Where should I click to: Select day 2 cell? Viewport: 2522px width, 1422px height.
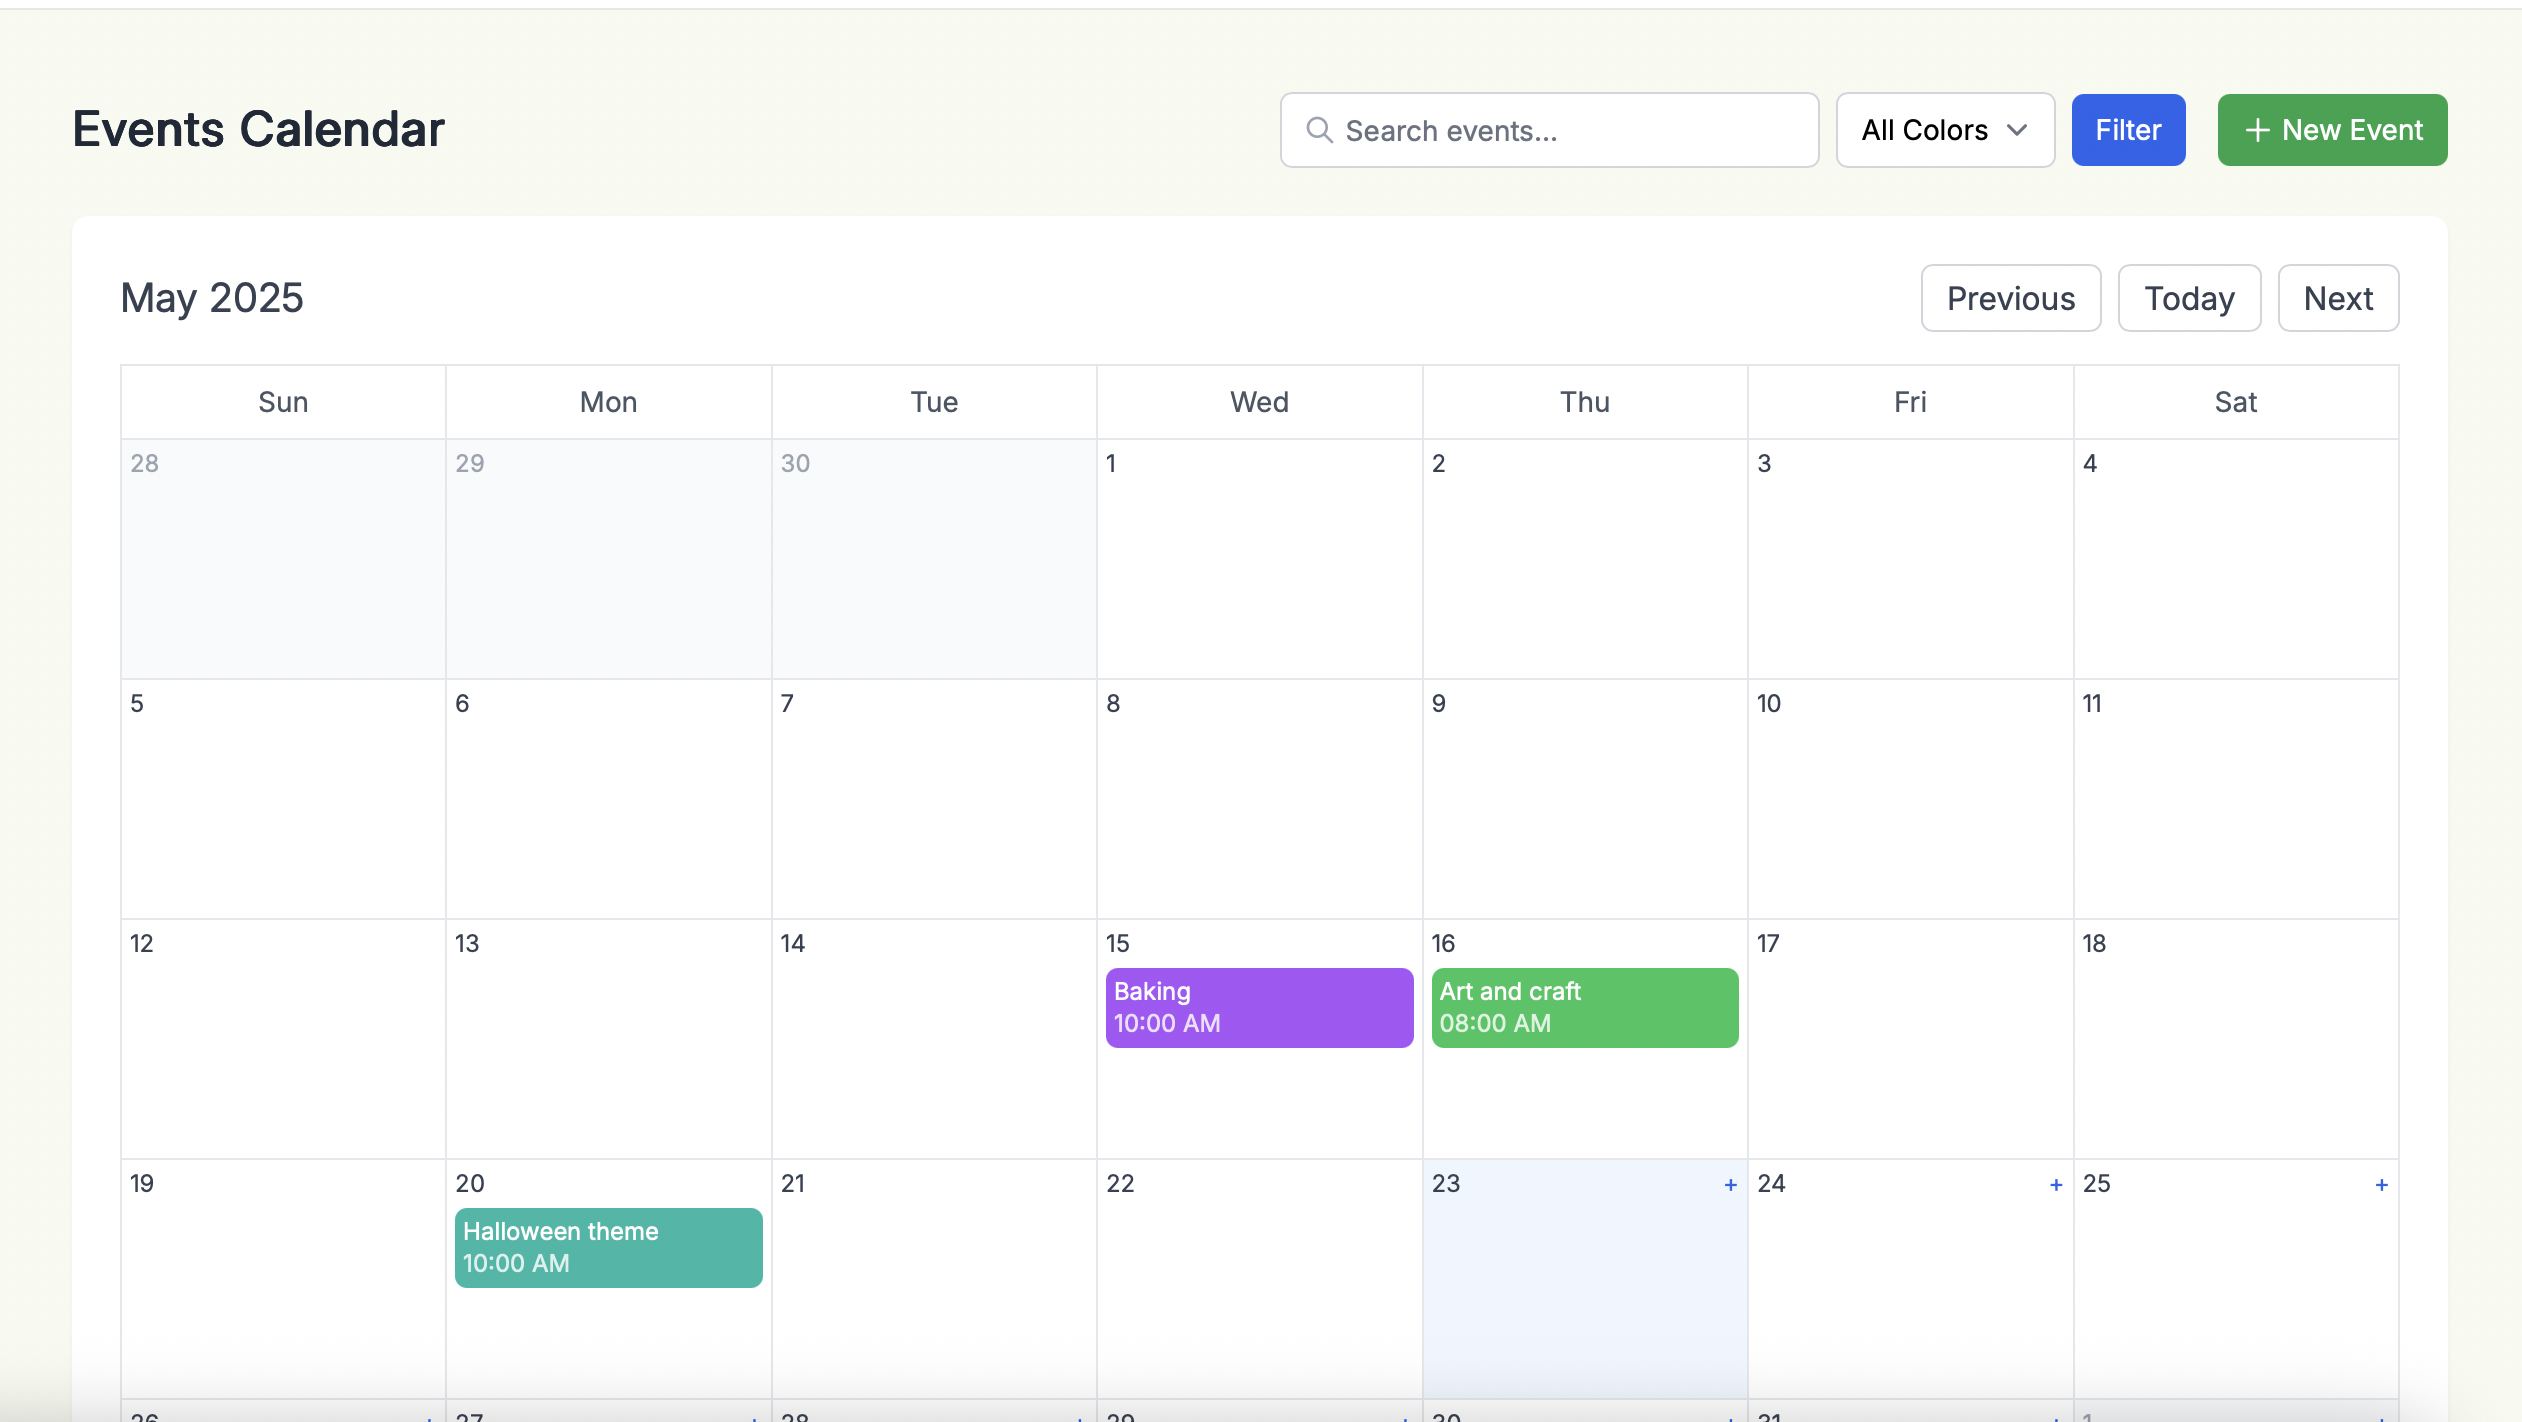pyautogui.click(x=1585, y=559)
